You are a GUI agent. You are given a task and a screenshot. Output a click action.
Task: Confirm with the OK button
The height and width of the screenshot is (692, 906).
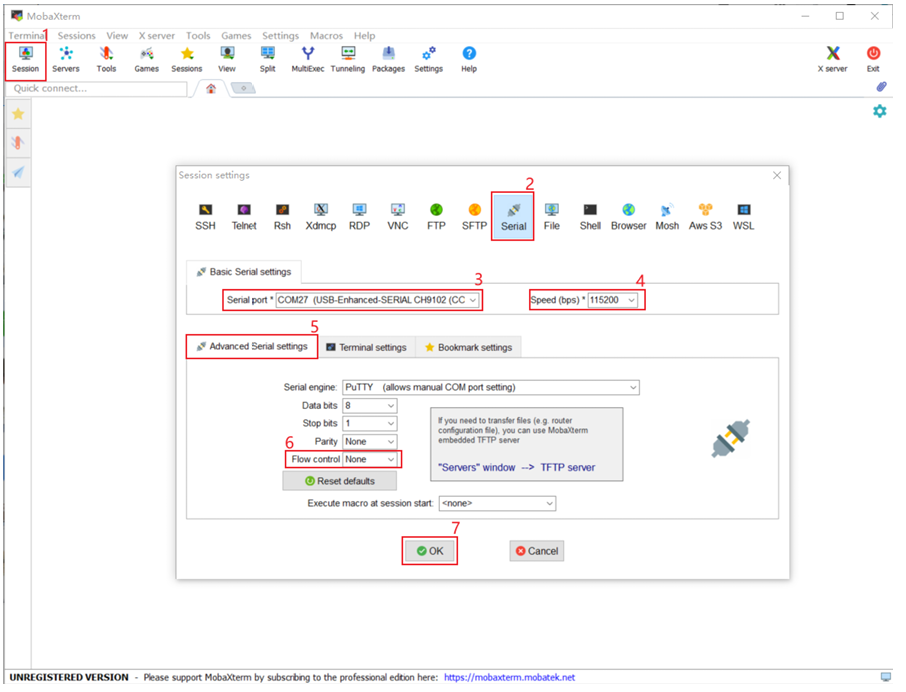click(x=430, y=551)
